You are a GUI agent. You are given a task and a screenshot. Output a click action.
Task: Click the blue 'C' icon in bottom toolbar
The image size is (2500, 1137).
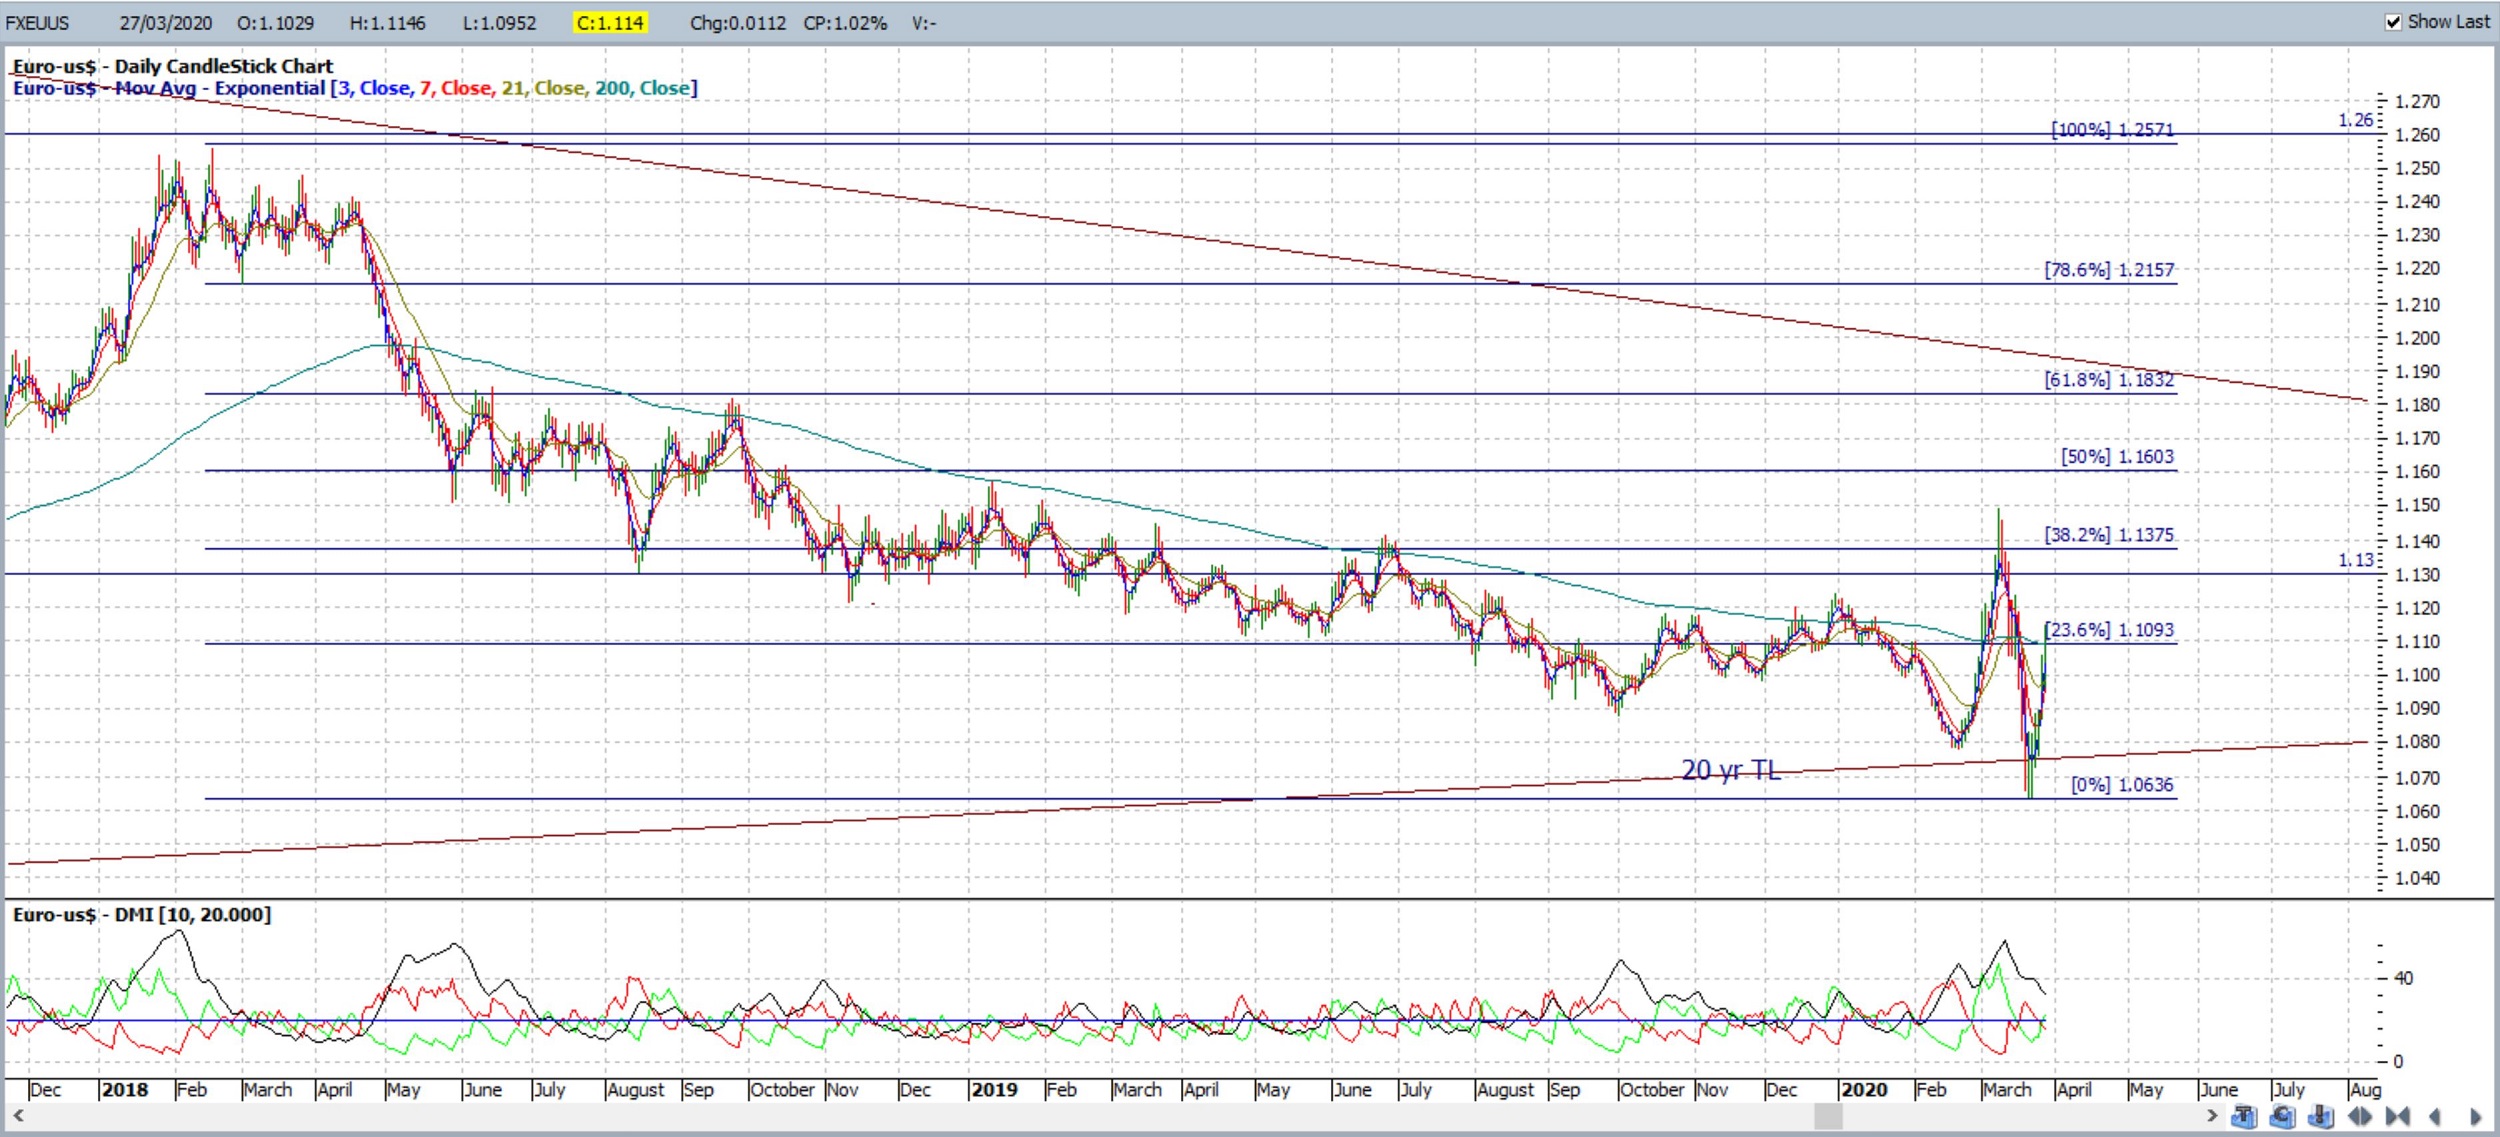click(2282, 1116)
